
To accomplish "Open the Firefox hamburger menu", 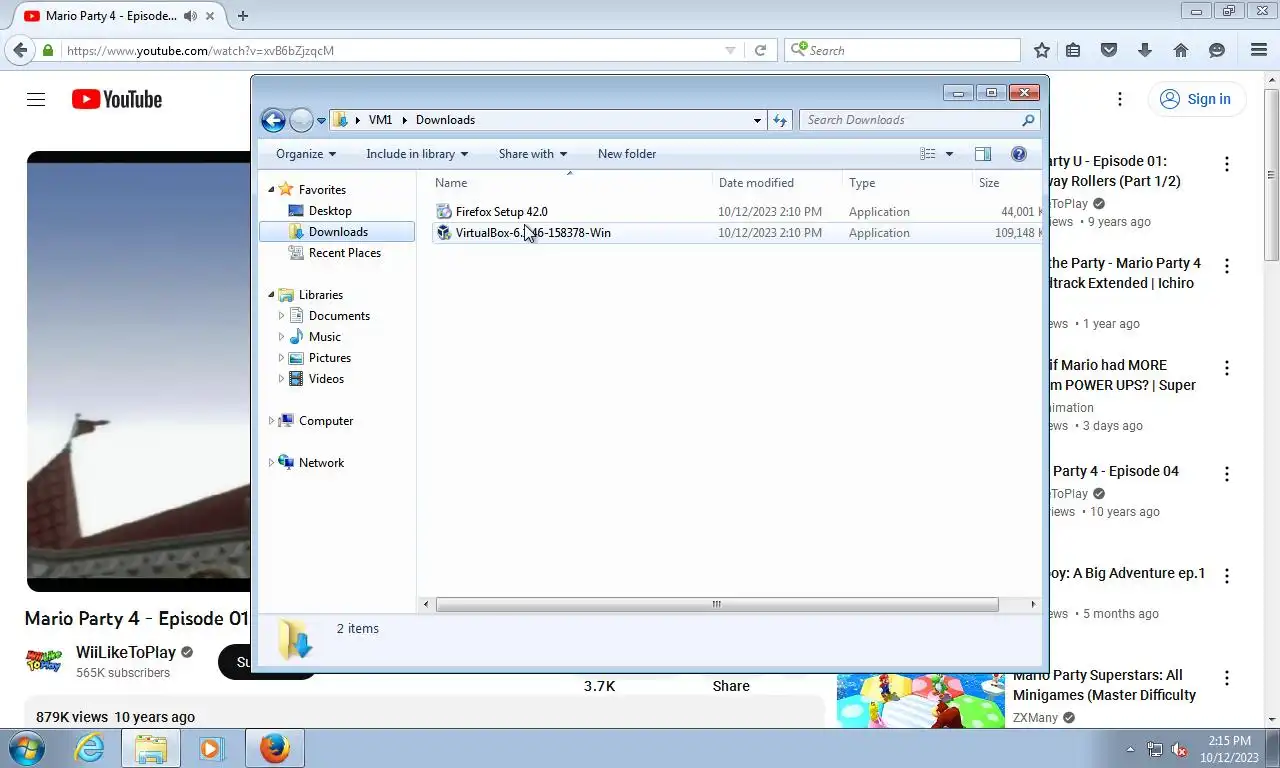I will [1259, 50].
